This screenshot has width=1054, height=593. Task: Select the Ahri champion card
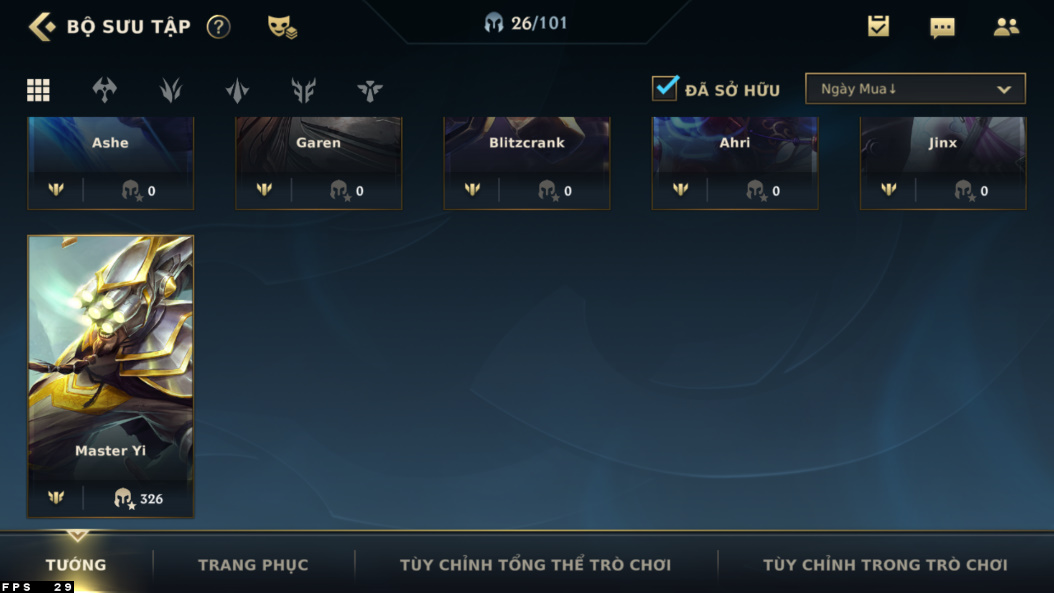(735, 163)
